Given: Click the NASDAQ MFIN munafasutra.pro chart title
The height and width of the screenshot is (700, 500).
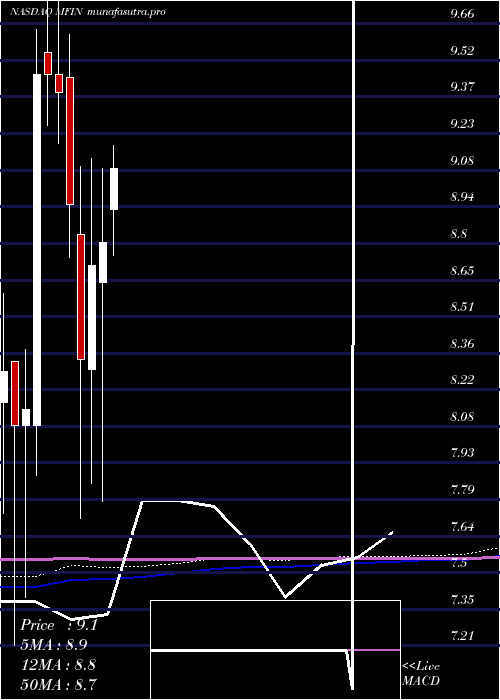Looking at the screenshot, I should pos(88,12).
